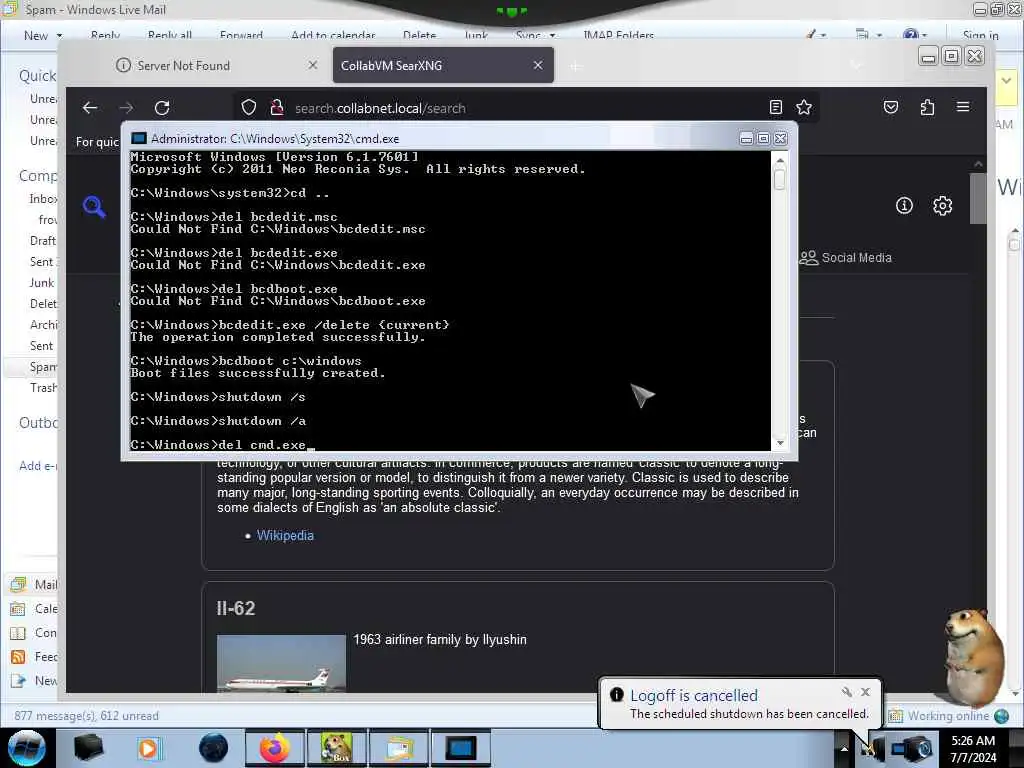Click the Bonzi hamster desktop character

point(973,656)
